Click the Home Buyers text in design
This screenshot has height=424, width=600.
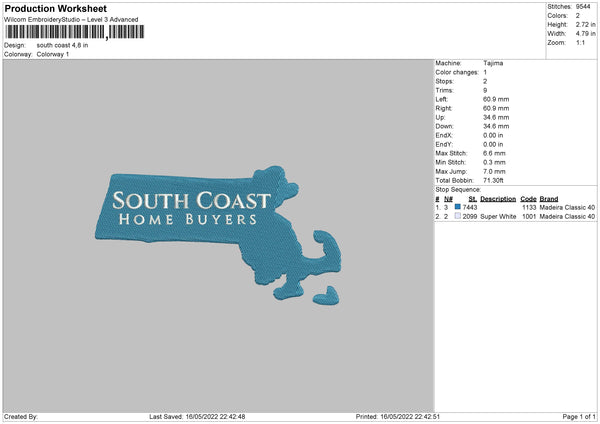pos(188,219)
